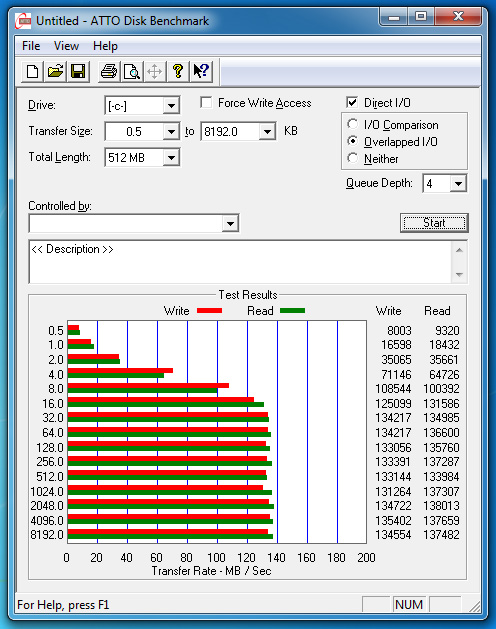The width and height of the screenshot is (496, 629).
Task: Click the 108544 write value
Action: point(393,389)
